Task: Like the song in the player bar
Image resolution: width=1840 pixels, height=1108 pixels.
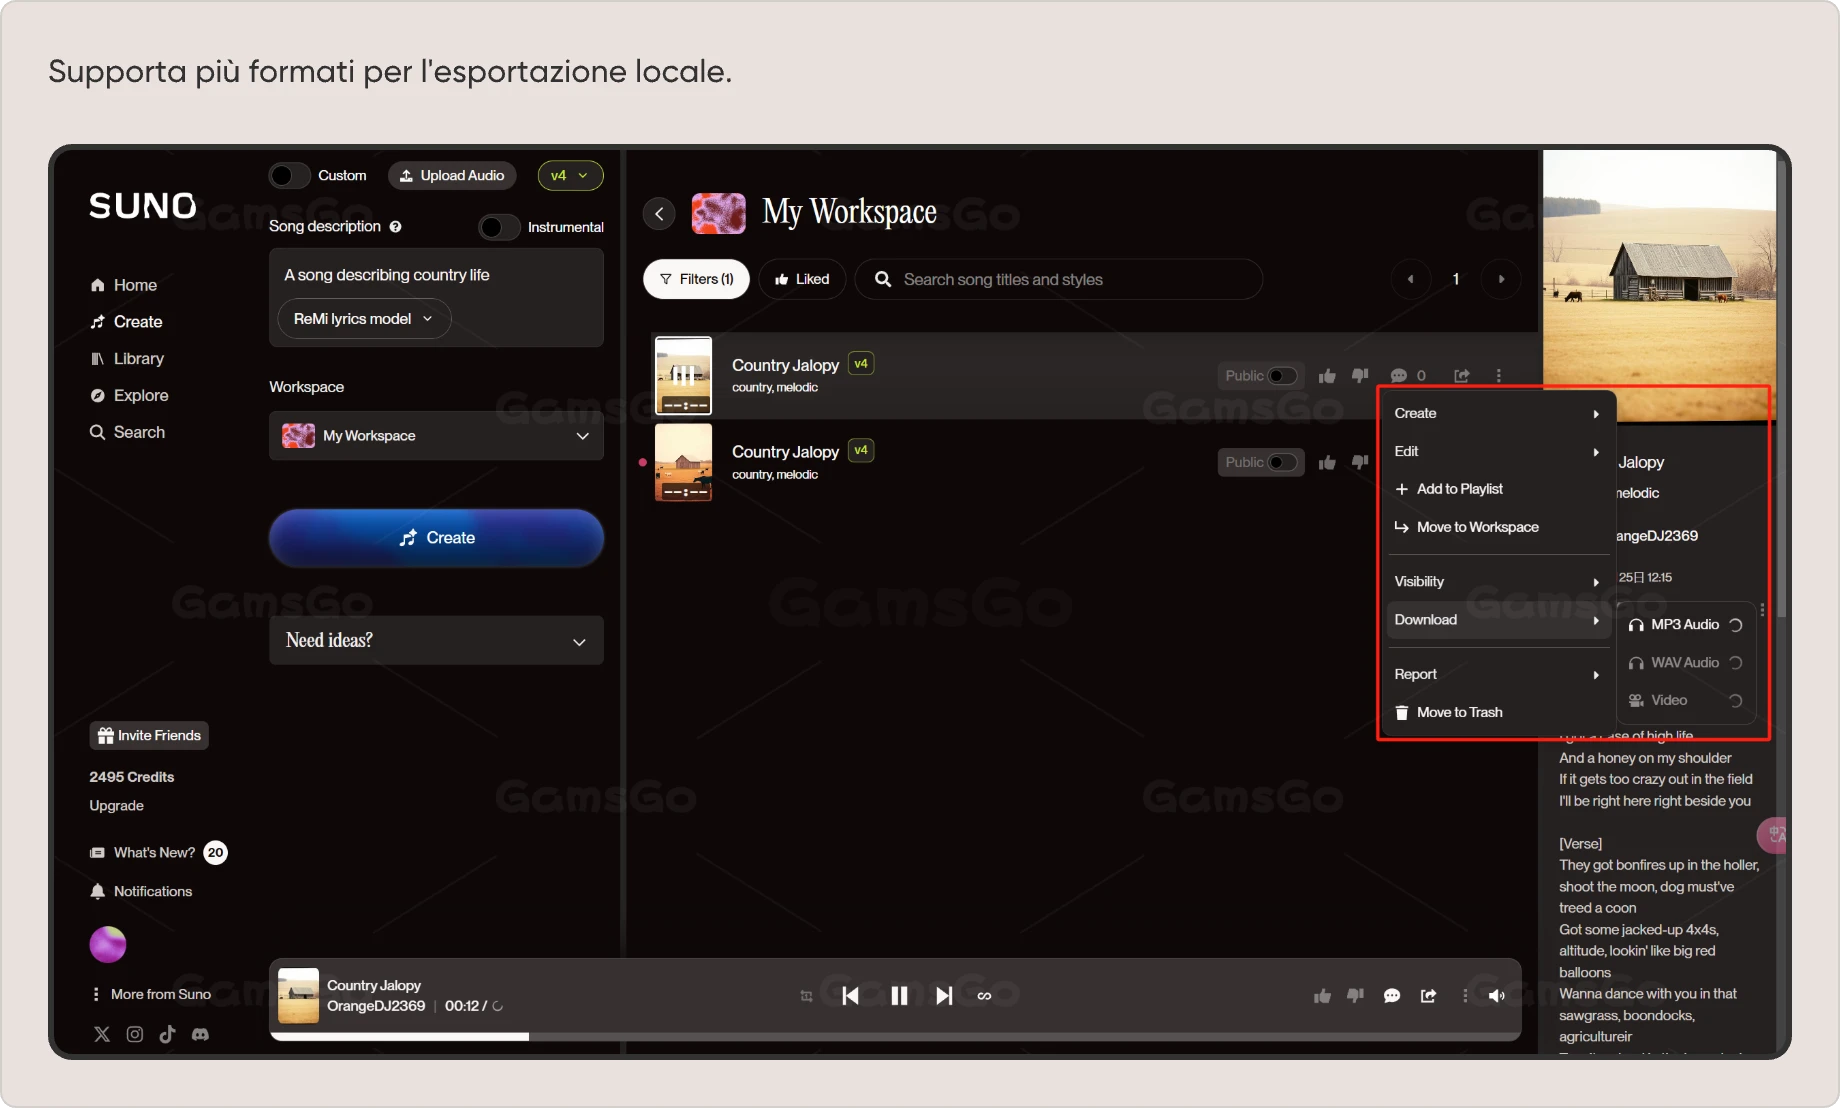Action: pos(1322,995)
